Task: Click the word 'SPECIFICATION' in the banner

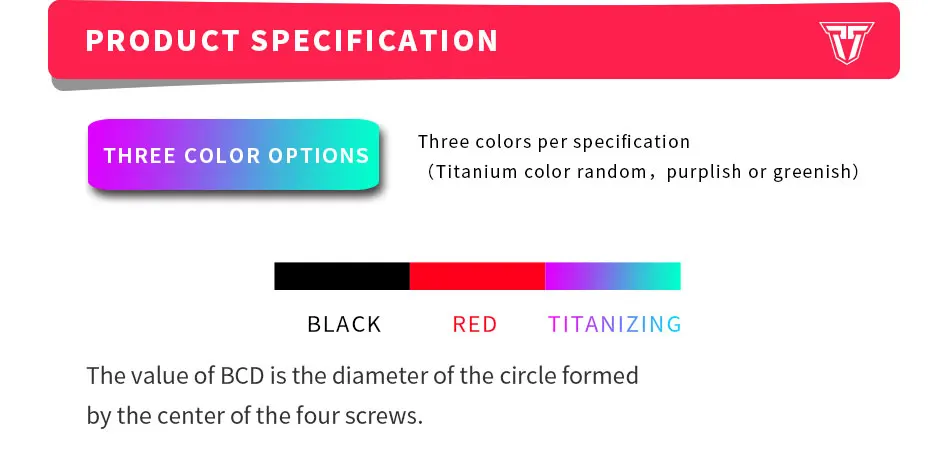Action: click(374, 41)
